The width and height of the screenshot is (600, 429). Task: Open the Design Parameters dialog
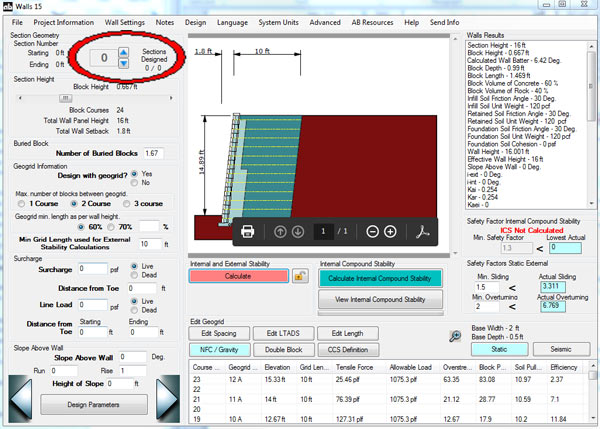pos(93,405)
